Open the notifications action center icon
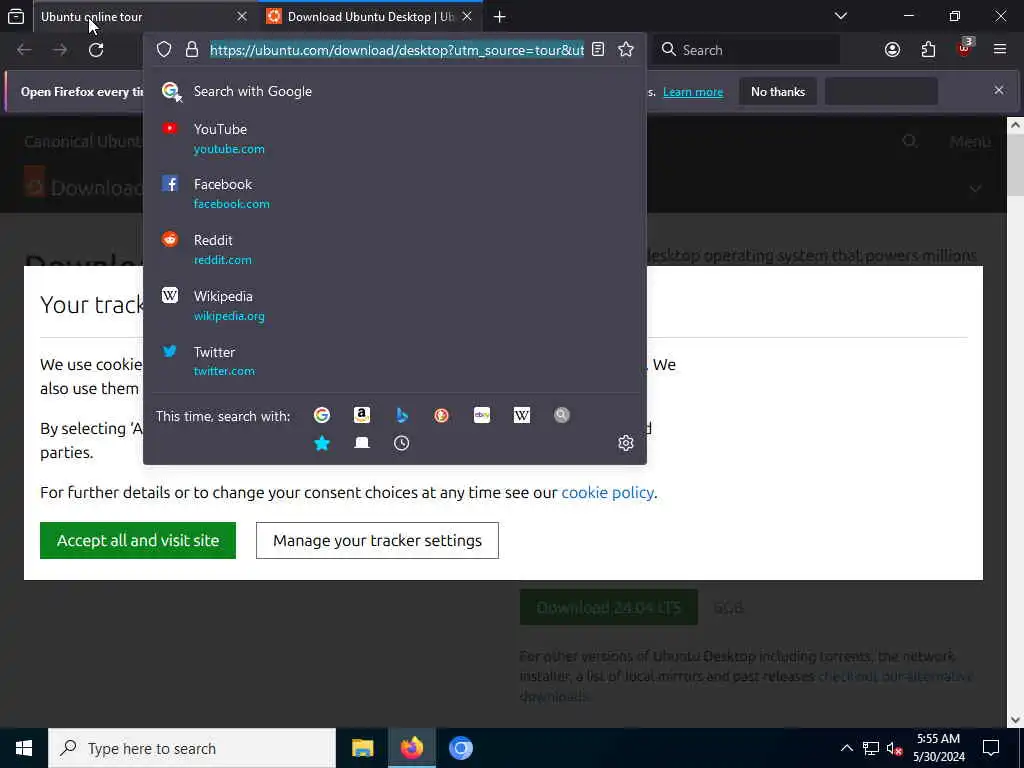The width and height of the screenshot is (1024, 768). tap(991, 748)
